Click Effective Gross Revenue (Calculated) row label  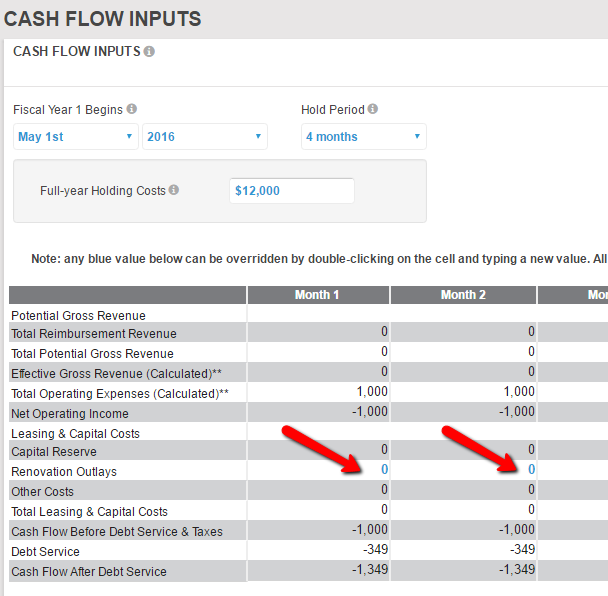[x=119, y=373]
